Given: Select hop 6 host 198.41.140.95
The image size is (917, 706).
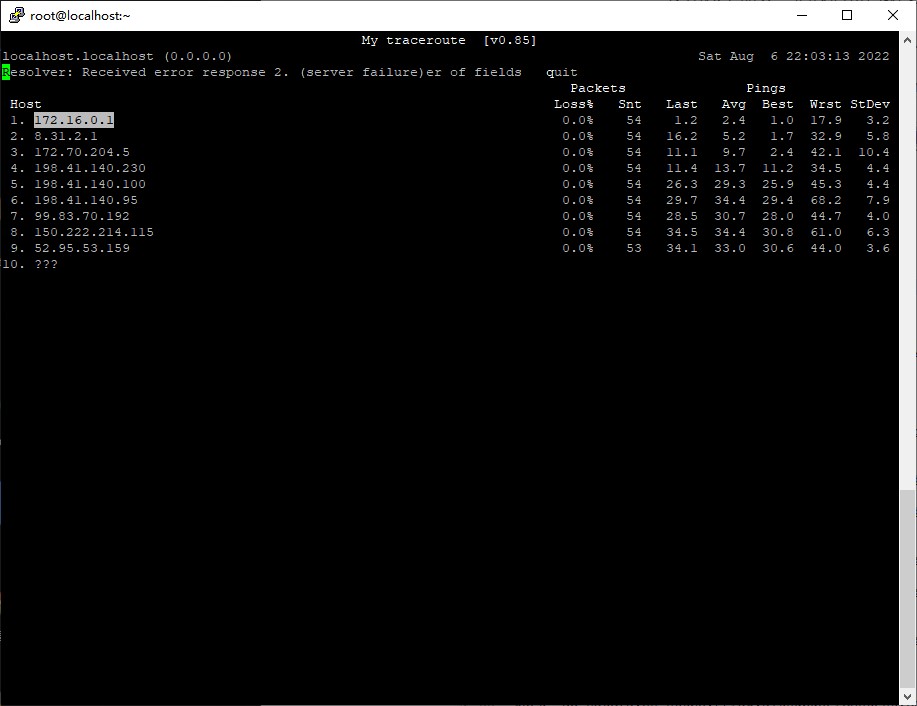Looking at the screenshot, I should click(86, 200).
